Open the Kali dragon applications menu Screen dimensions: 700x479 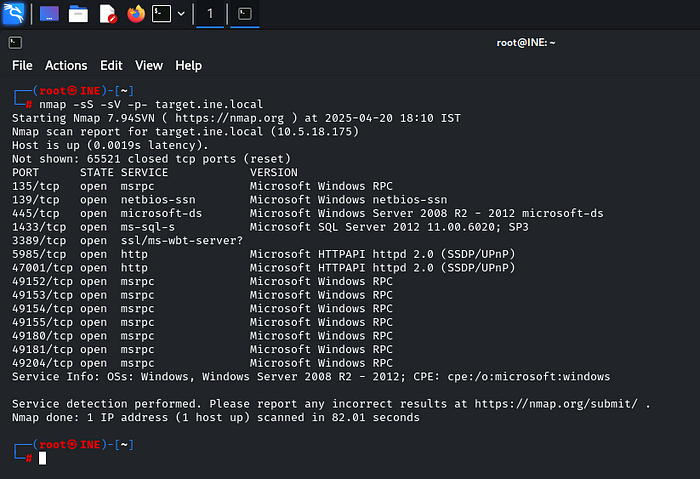13,13
